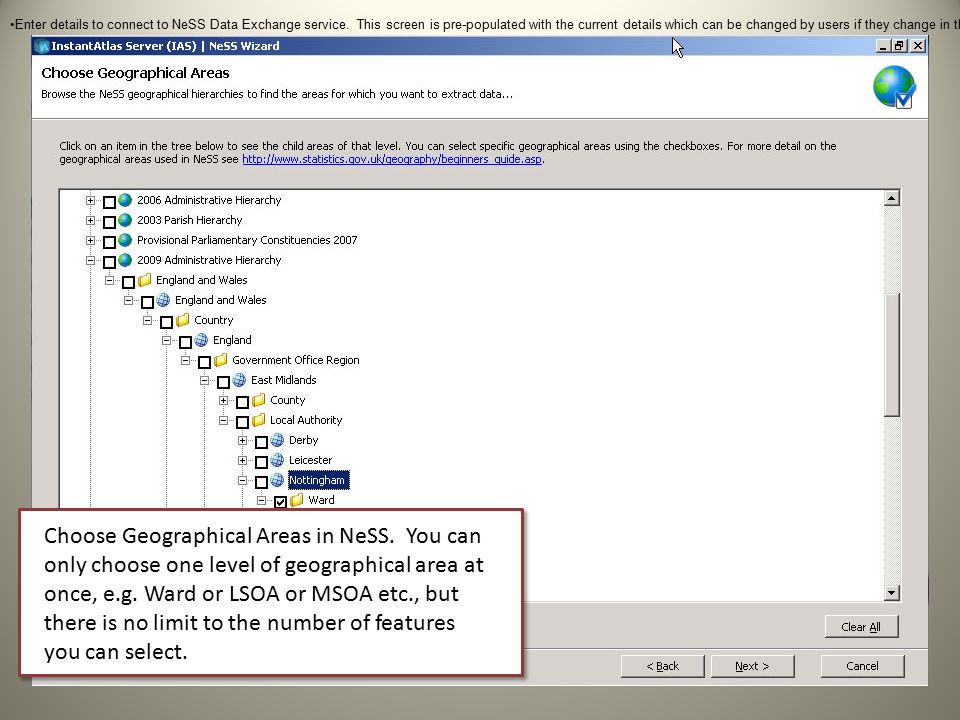The image size is (960, 720).
Task: Click globe icon beside Provisional Parliamentary Constituencies 2007
Action: point(125,240)
